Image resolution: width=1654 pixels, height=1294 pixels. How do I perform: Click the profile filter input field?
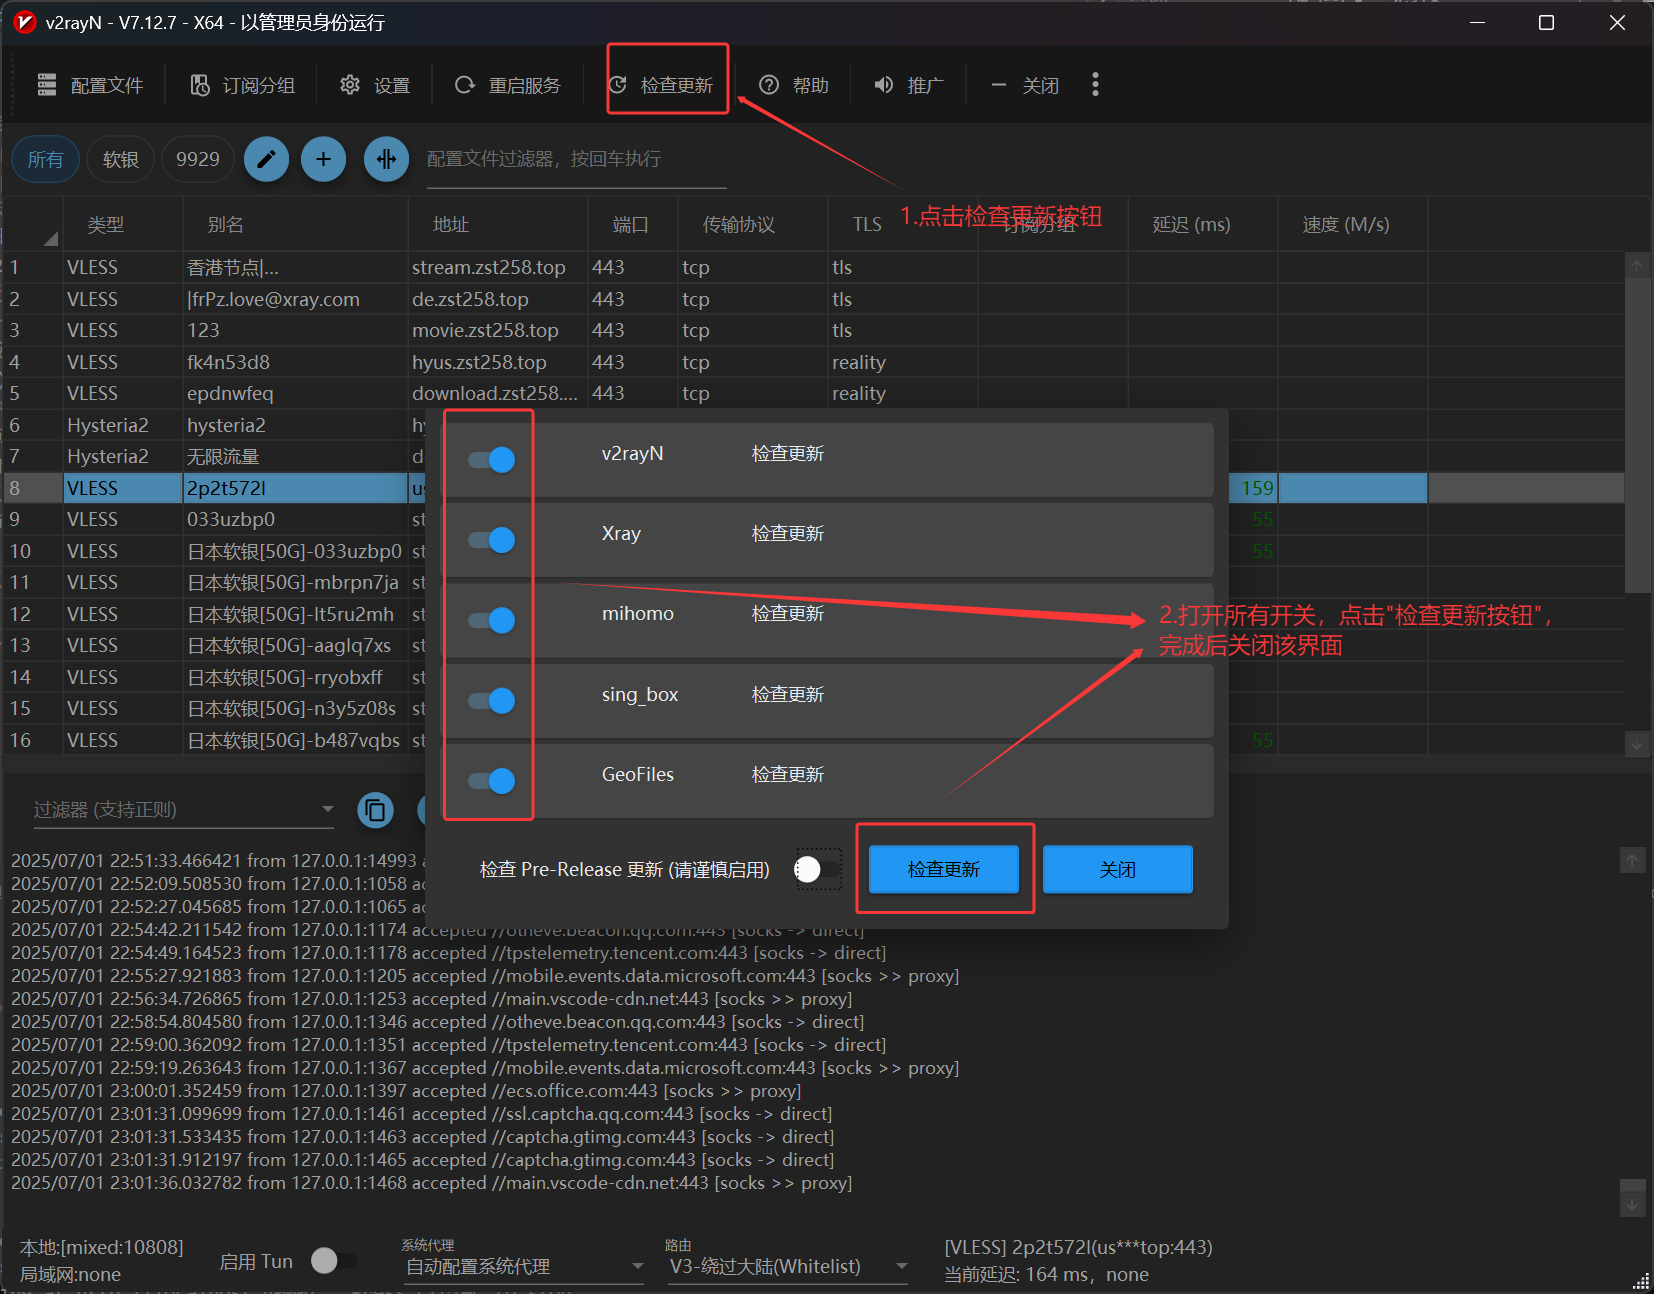[x=576, y=160]
